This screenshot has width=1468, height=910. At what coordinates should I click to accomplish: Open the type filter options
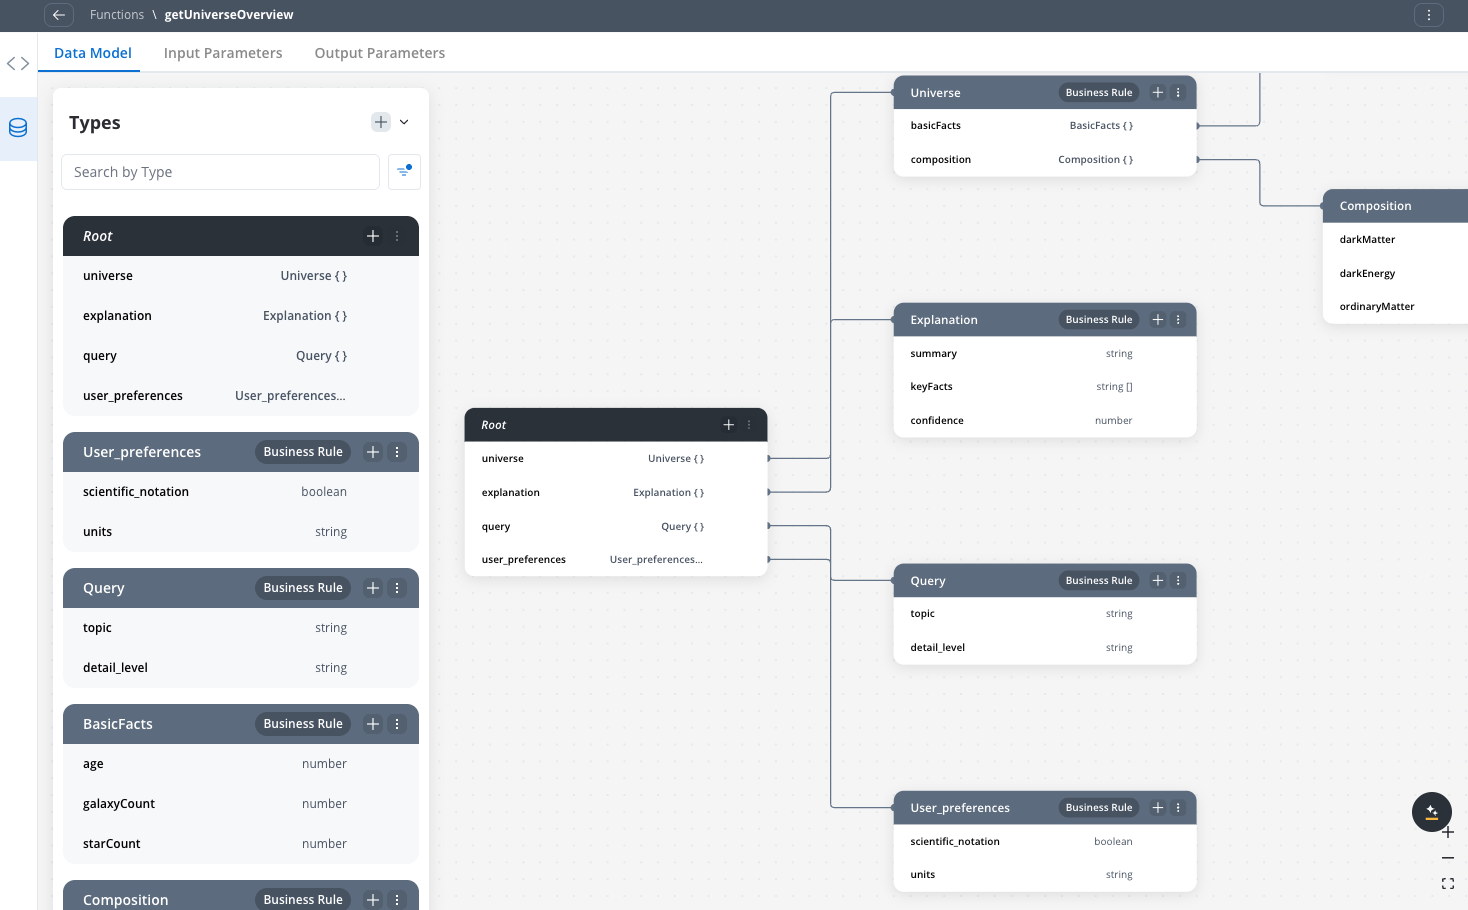point(404,172)
